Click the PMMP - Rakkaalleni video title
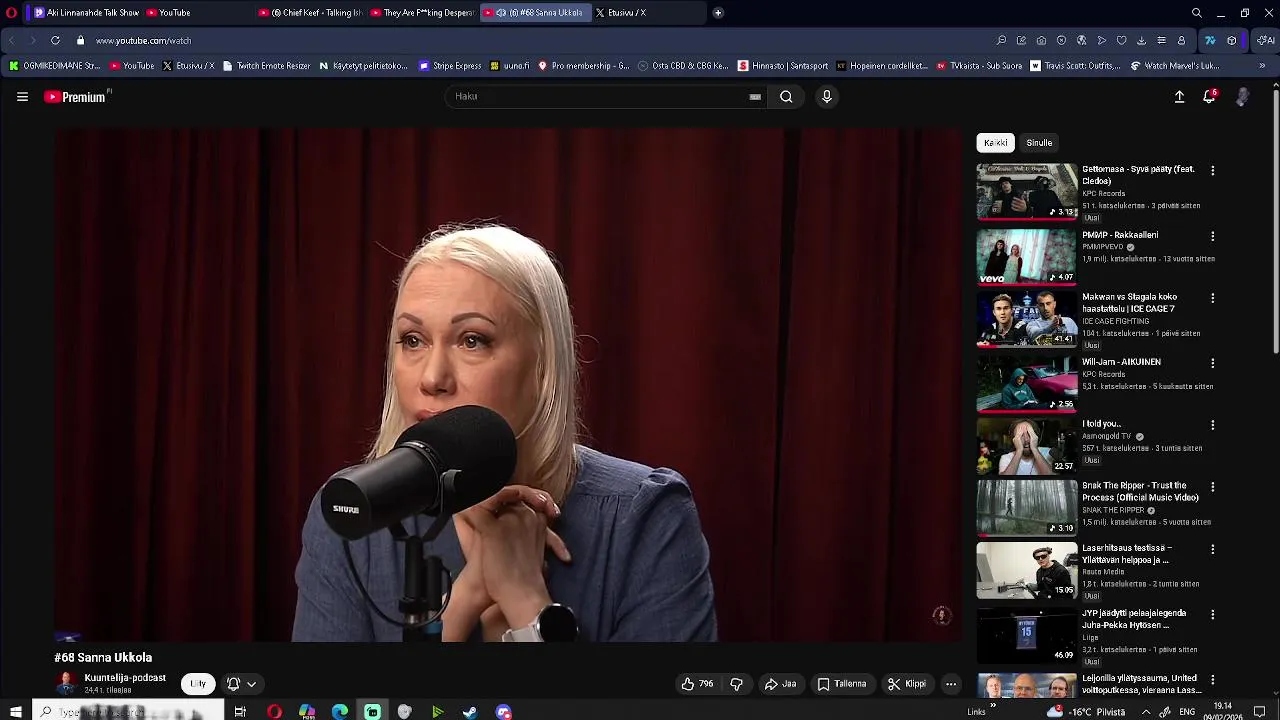Viewport: 1280px width, 720px height. (1120, 235)
